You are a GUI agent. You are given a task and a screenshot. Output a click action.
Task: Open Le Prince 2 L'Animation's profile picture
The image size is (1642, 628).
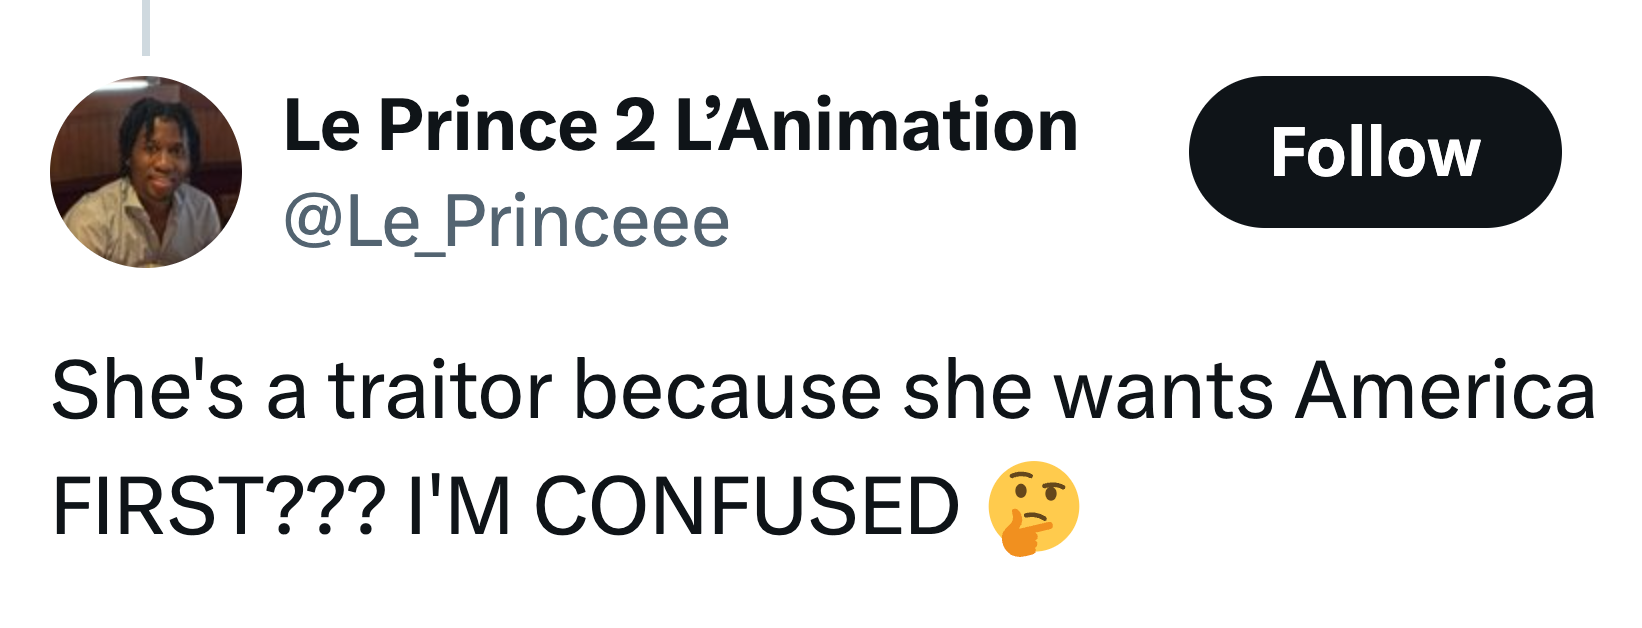point(146,172)
